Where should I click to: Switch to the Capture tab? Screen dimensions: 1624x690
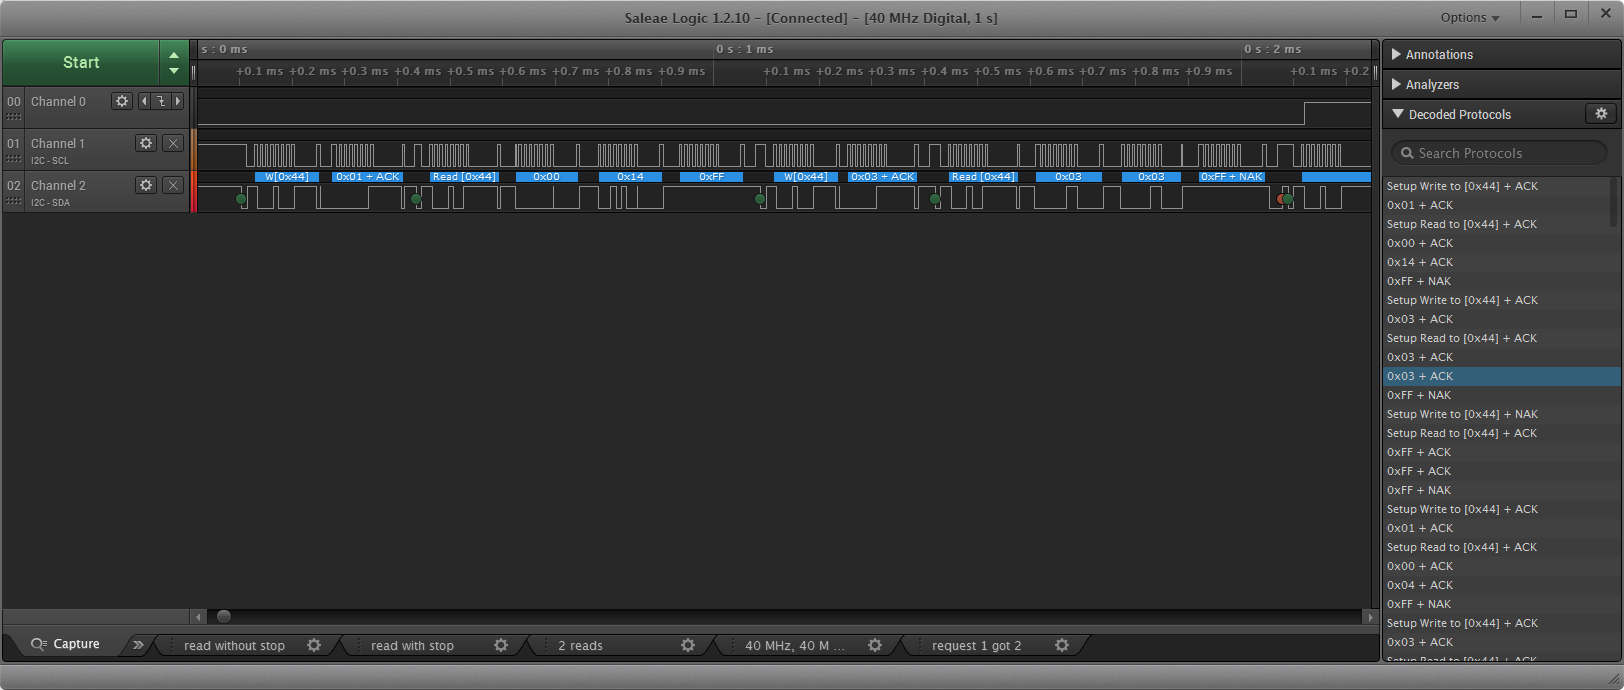pos(66,644)
